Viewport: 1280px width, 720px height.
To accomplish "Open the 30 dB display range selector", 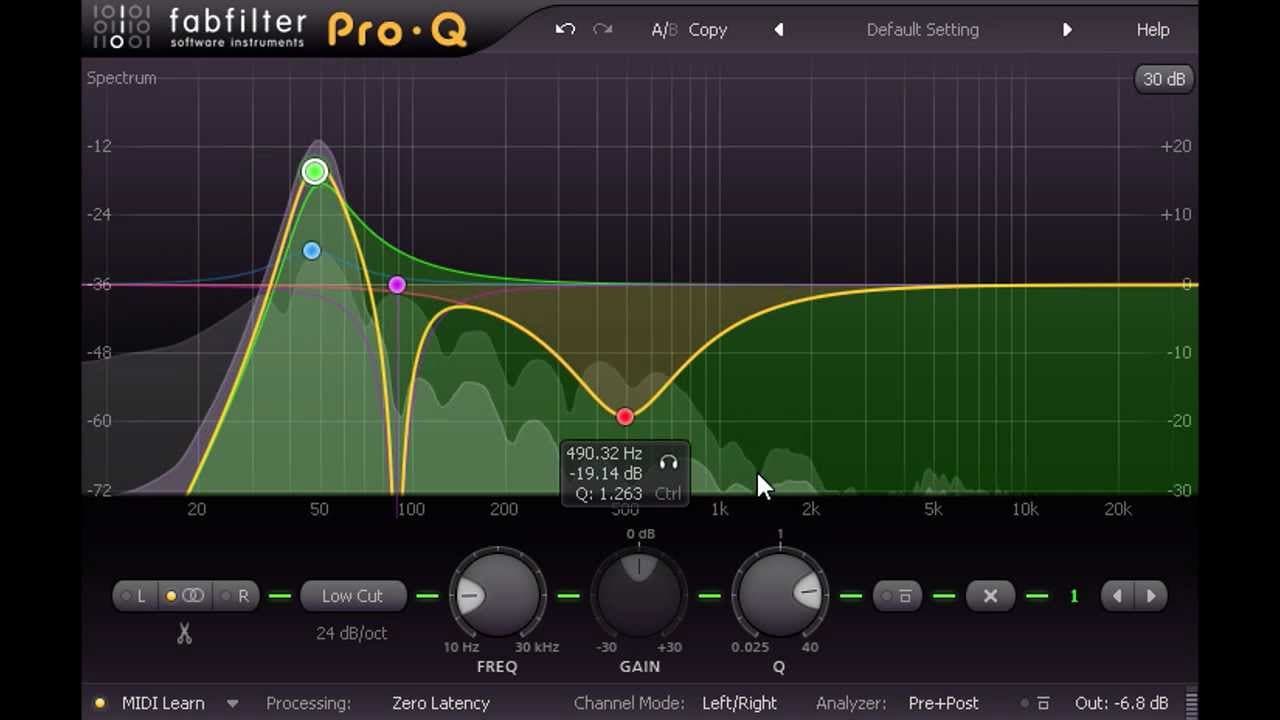I will [1164, 79].
